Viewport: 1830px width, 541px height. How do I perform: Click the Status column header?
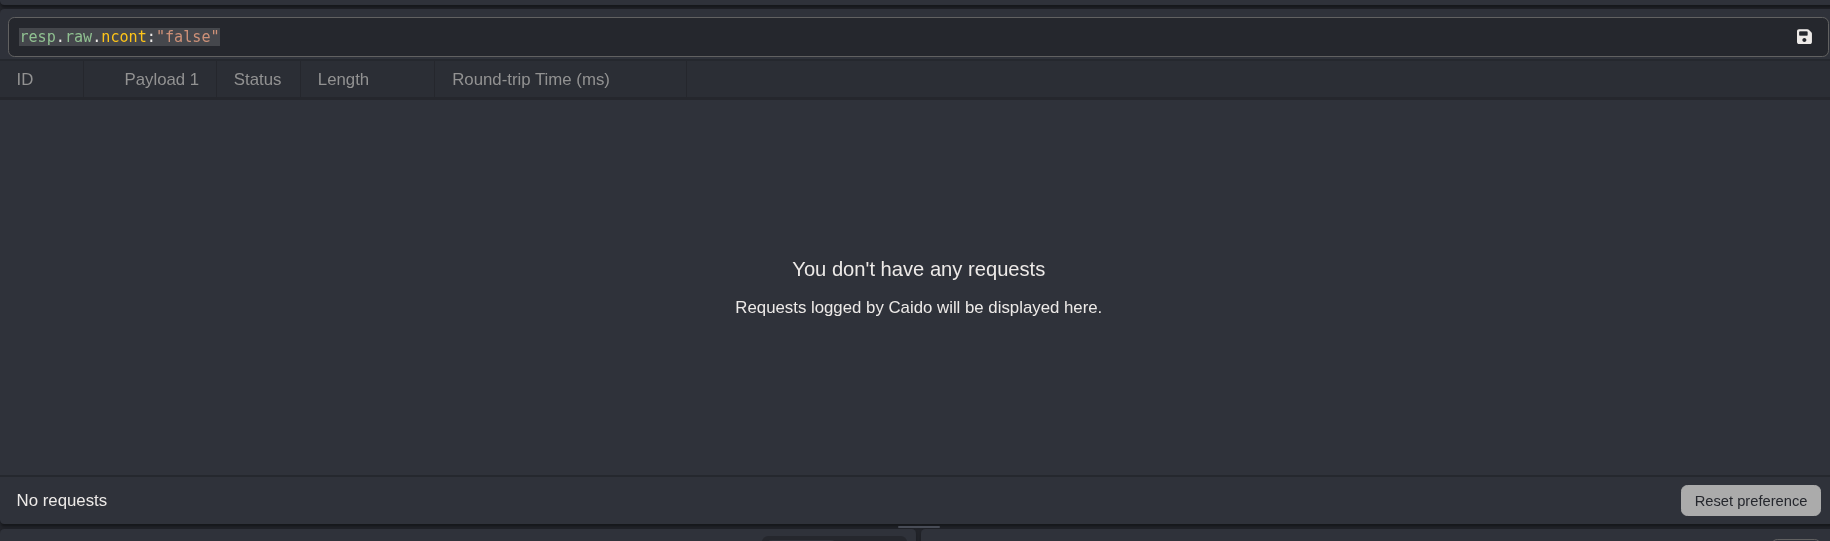pyautogui.click(x=257, y=80)
